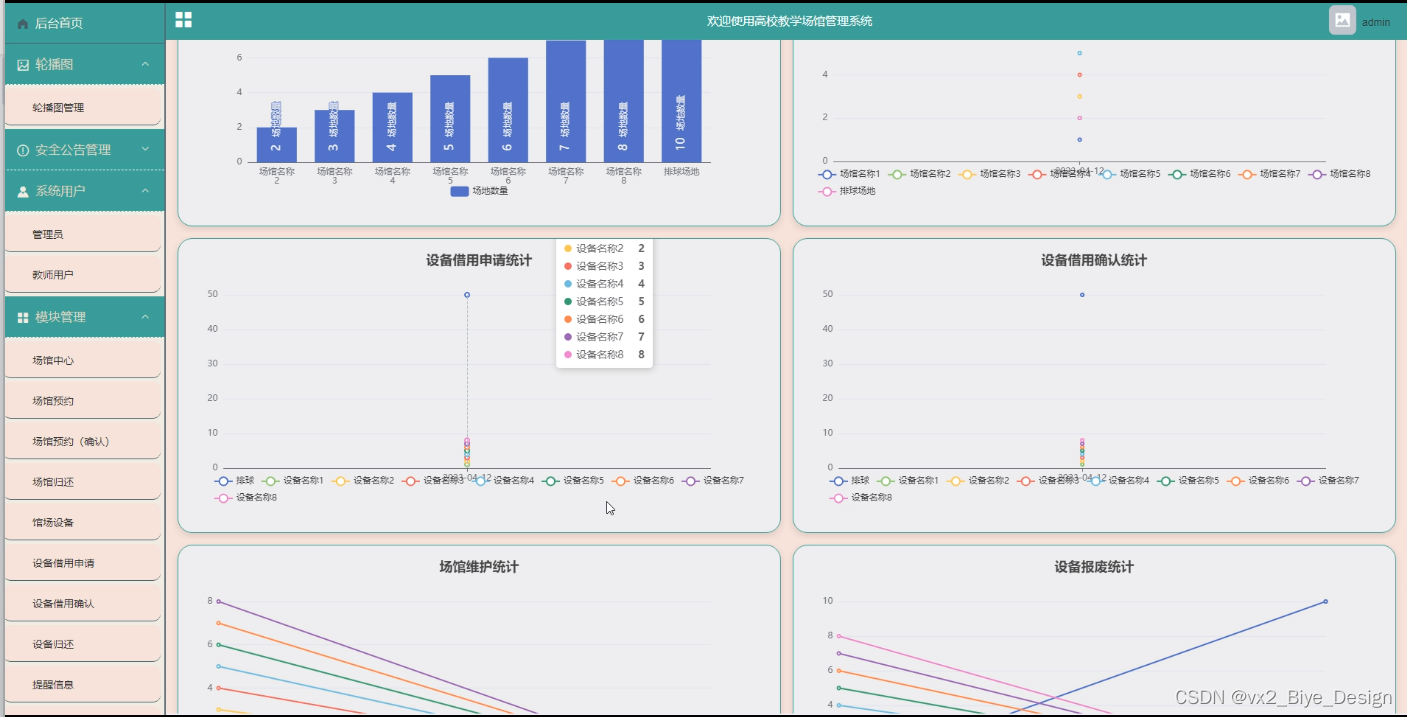Toggle 设备名称1 legend in 设备借用确认统计 chart
Screen dimensions: 1407x717
click(907, 481)
